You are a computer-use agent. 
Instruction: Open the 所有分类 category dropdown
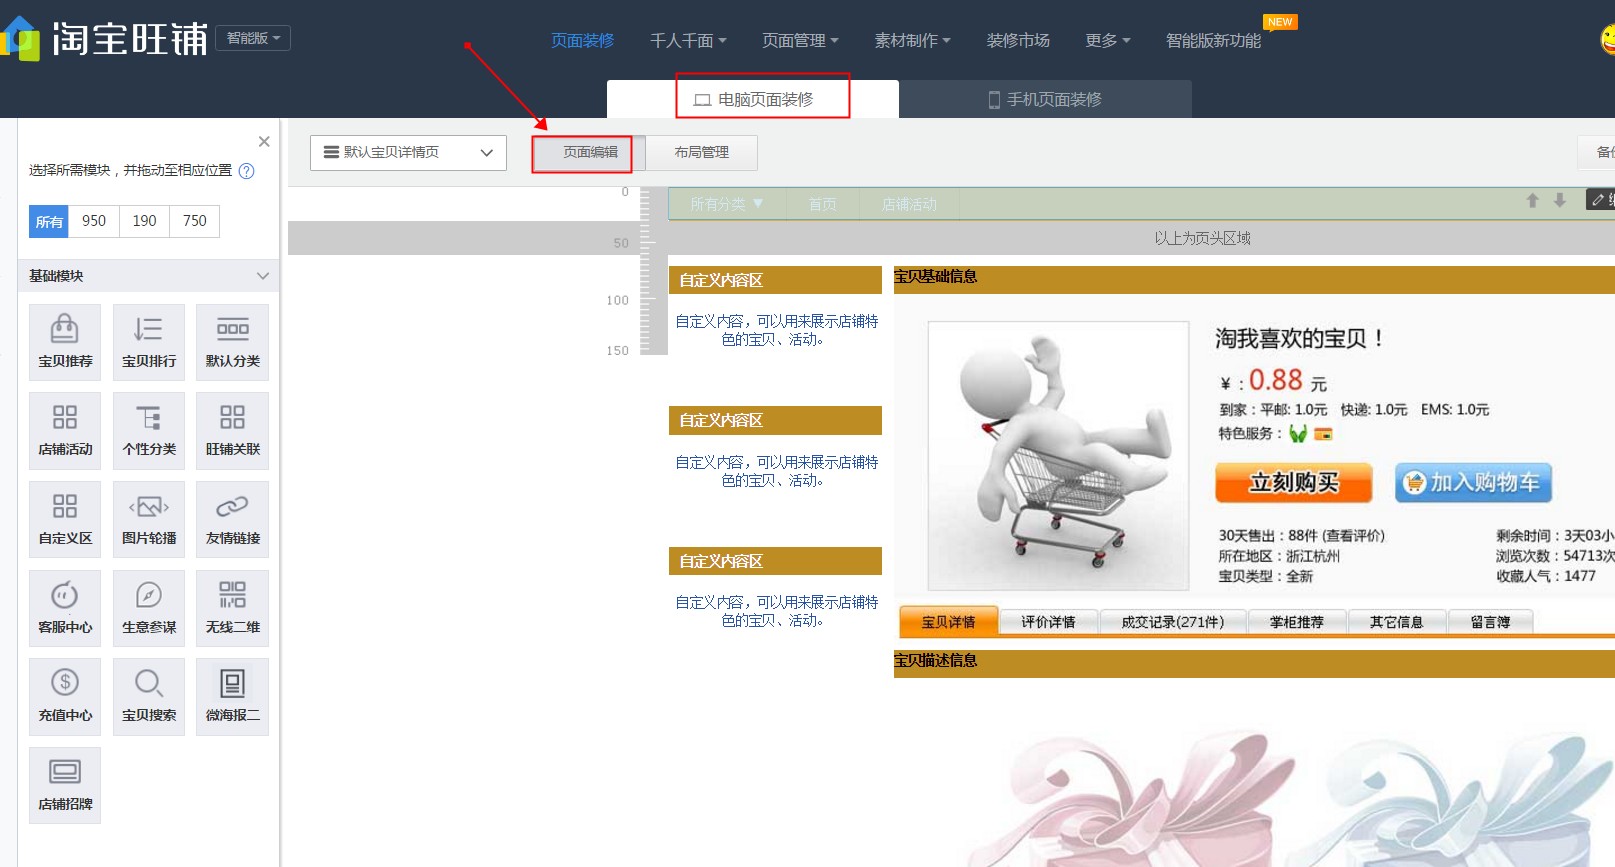[x=727, y=204]
